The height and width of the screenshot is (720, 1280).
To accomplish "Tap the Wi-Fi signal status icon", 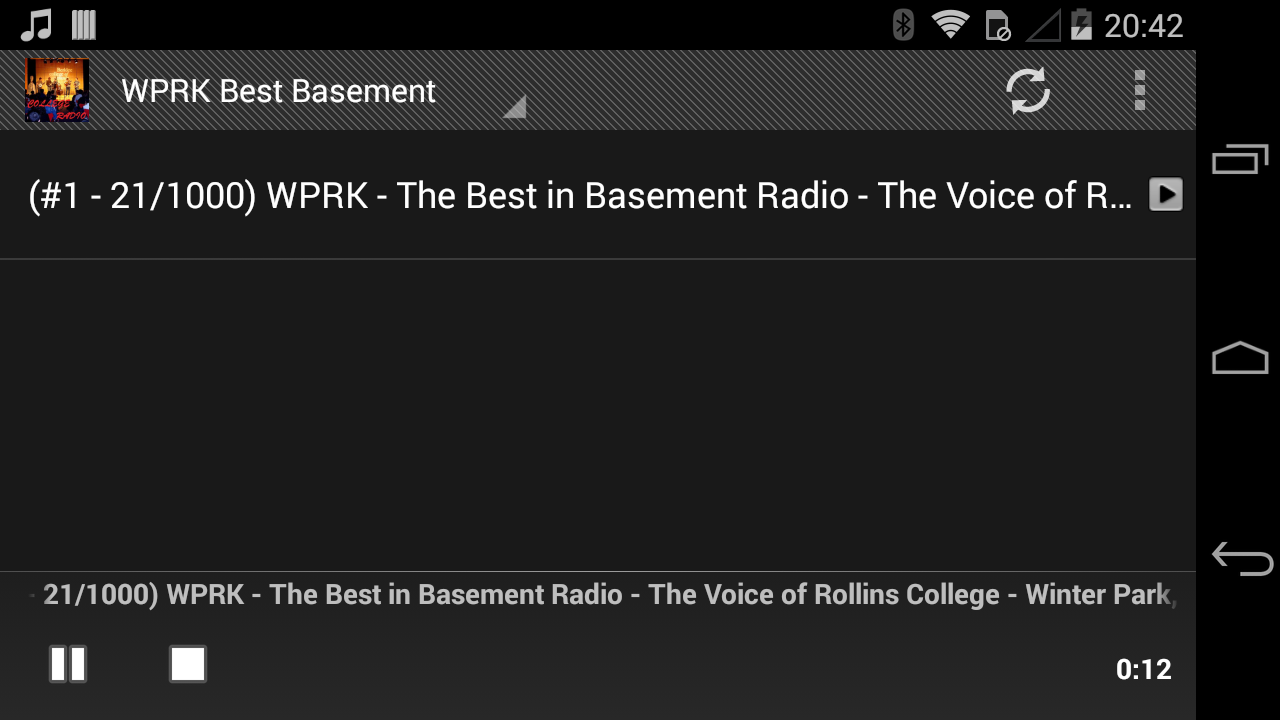I will (950, 25).
